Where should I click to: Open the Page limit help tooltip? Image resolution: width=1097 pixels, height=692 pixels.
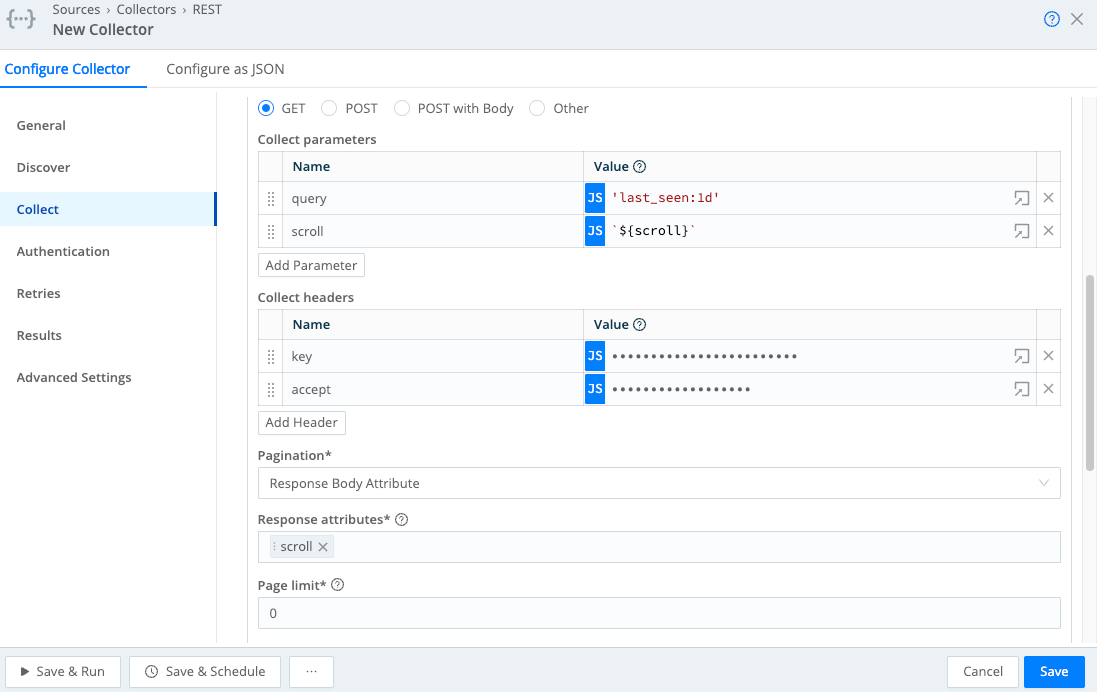336,584
